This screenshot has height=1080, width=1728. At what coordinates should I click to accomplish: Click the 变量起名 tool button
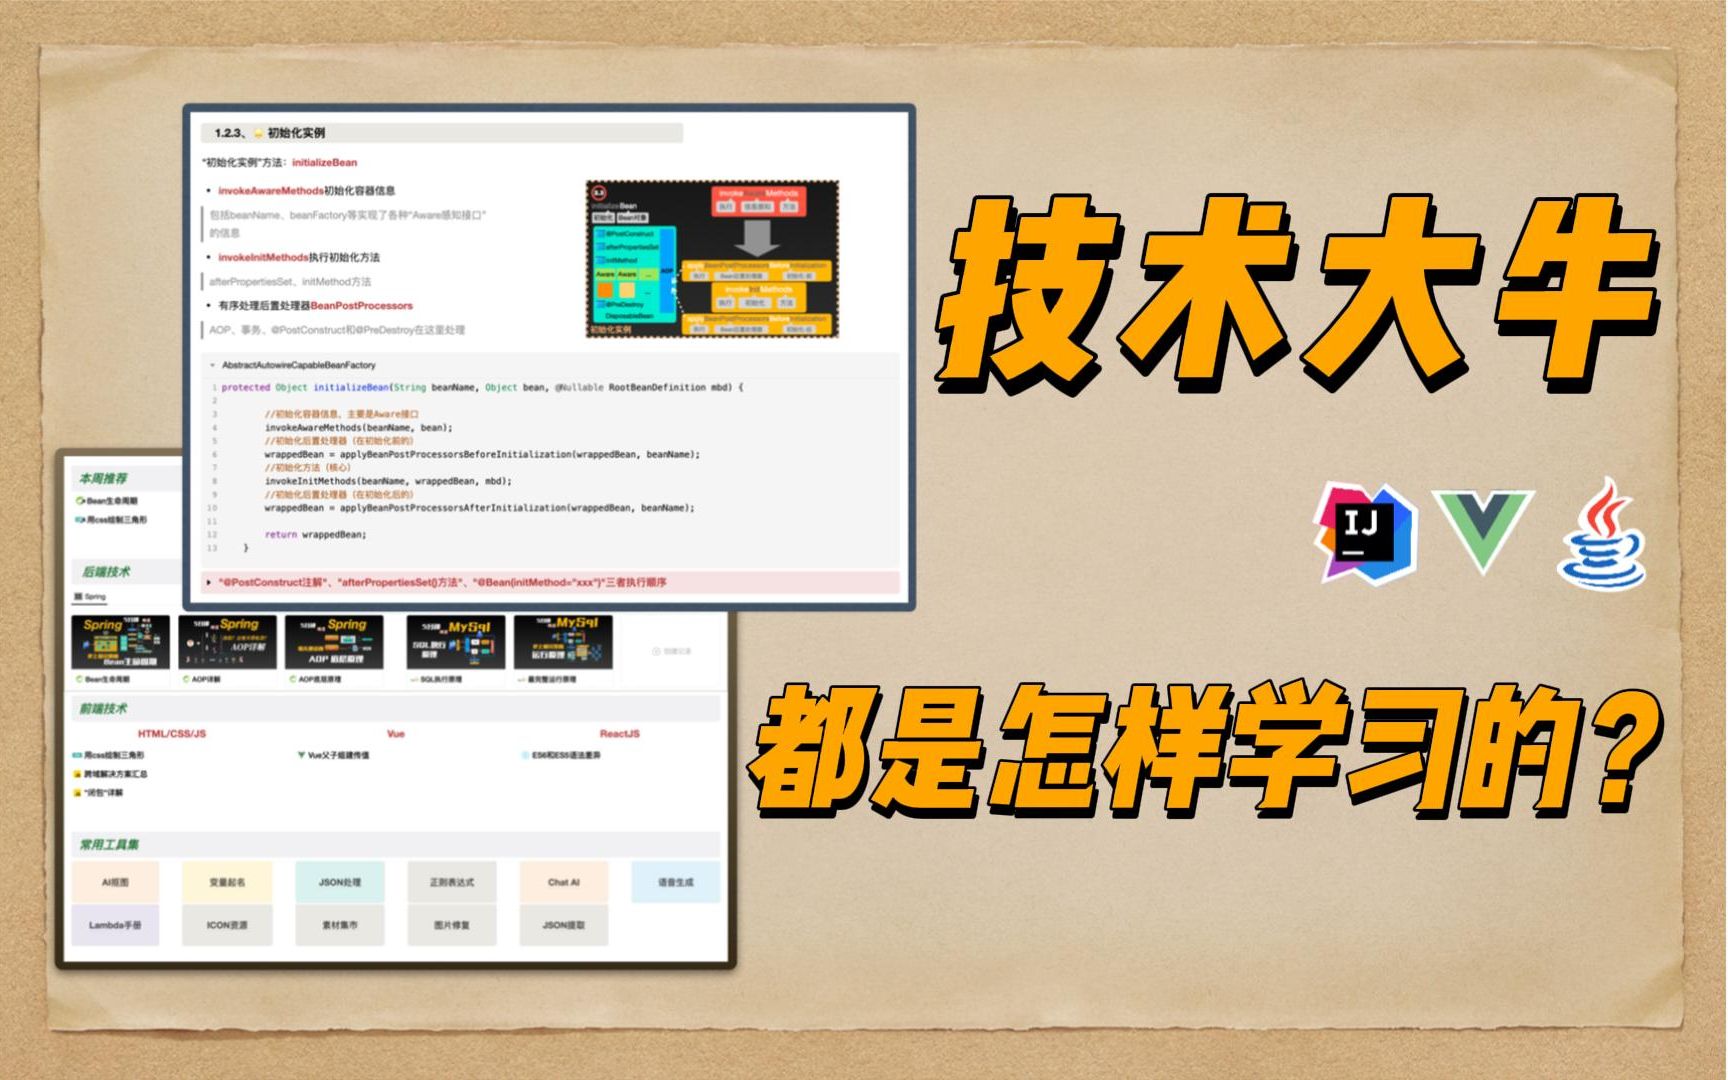click(x=227, y=882)
